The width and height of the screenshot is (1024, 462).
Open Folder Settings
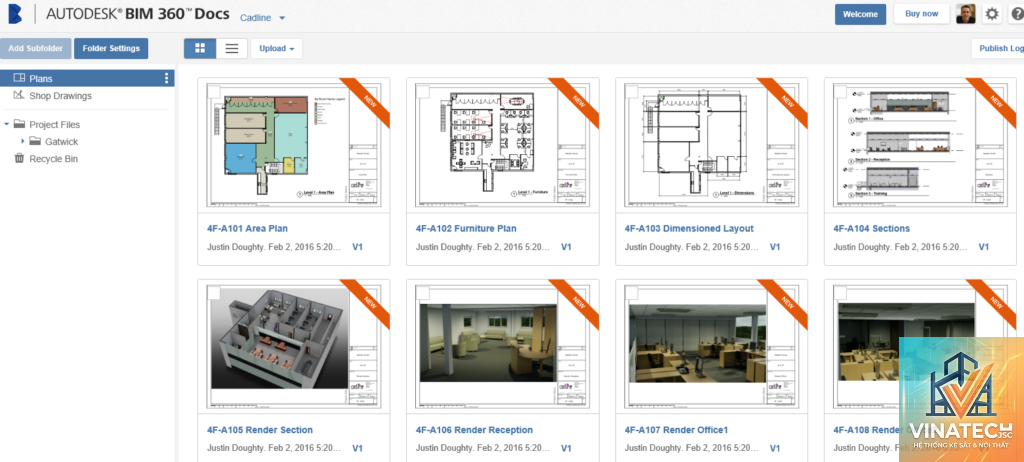pos(111,48)
